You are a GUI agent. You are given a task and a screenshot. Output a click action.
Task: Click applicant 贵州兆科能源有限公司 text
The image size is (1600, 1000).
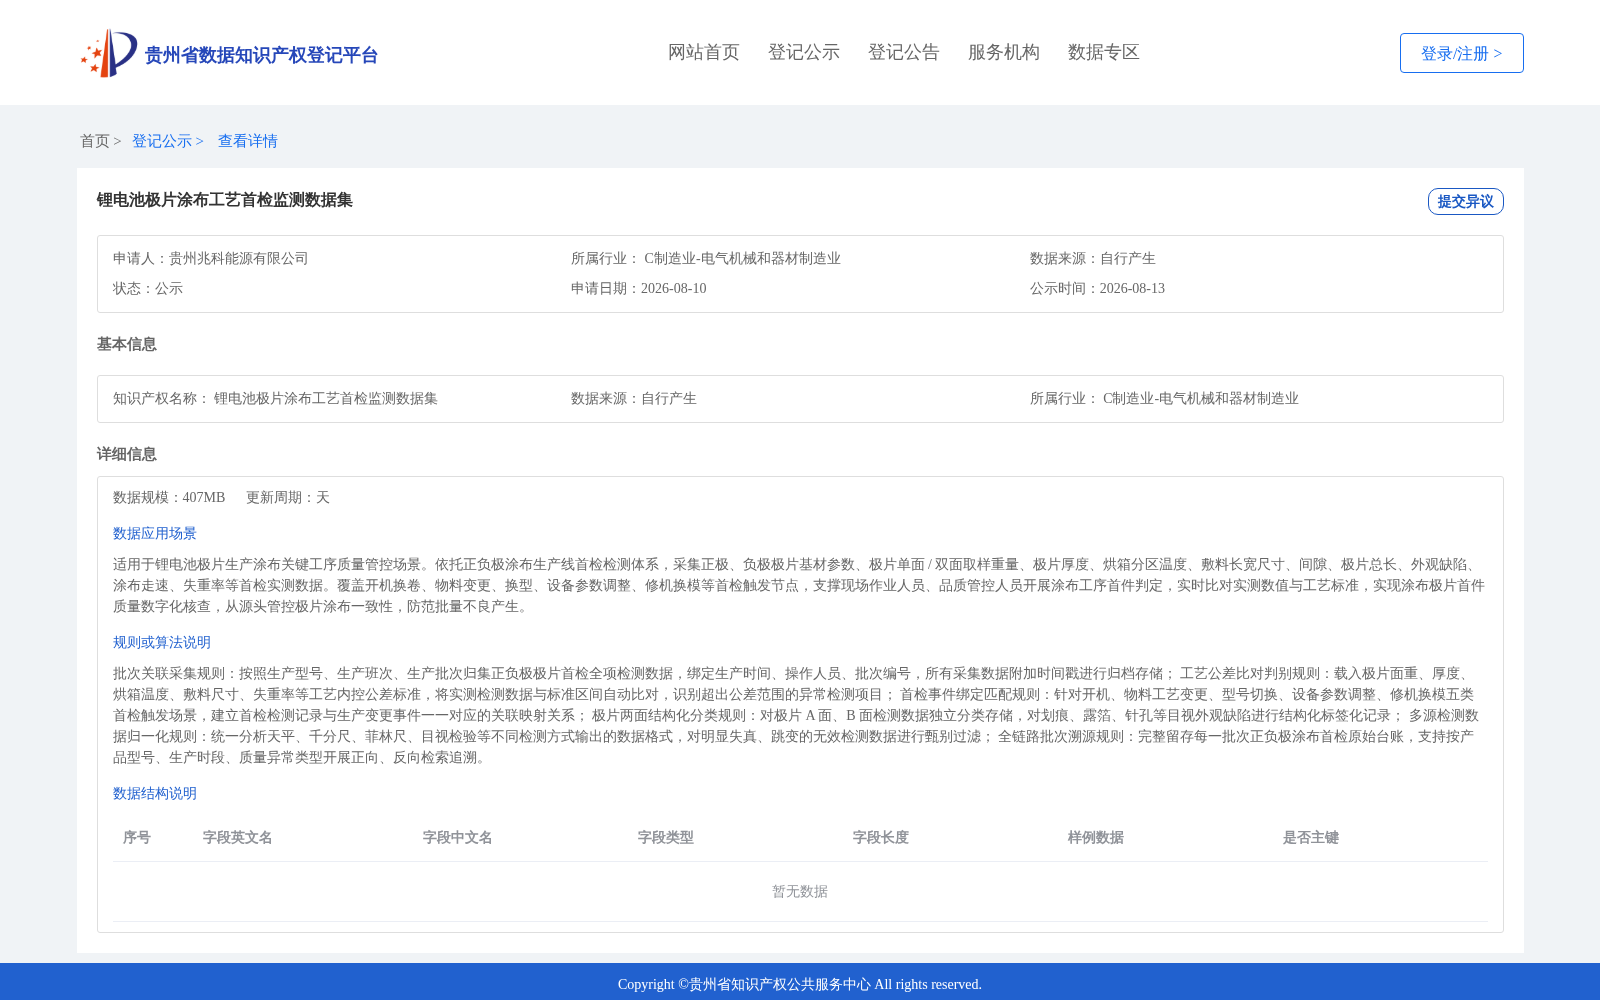pos(239,258)
